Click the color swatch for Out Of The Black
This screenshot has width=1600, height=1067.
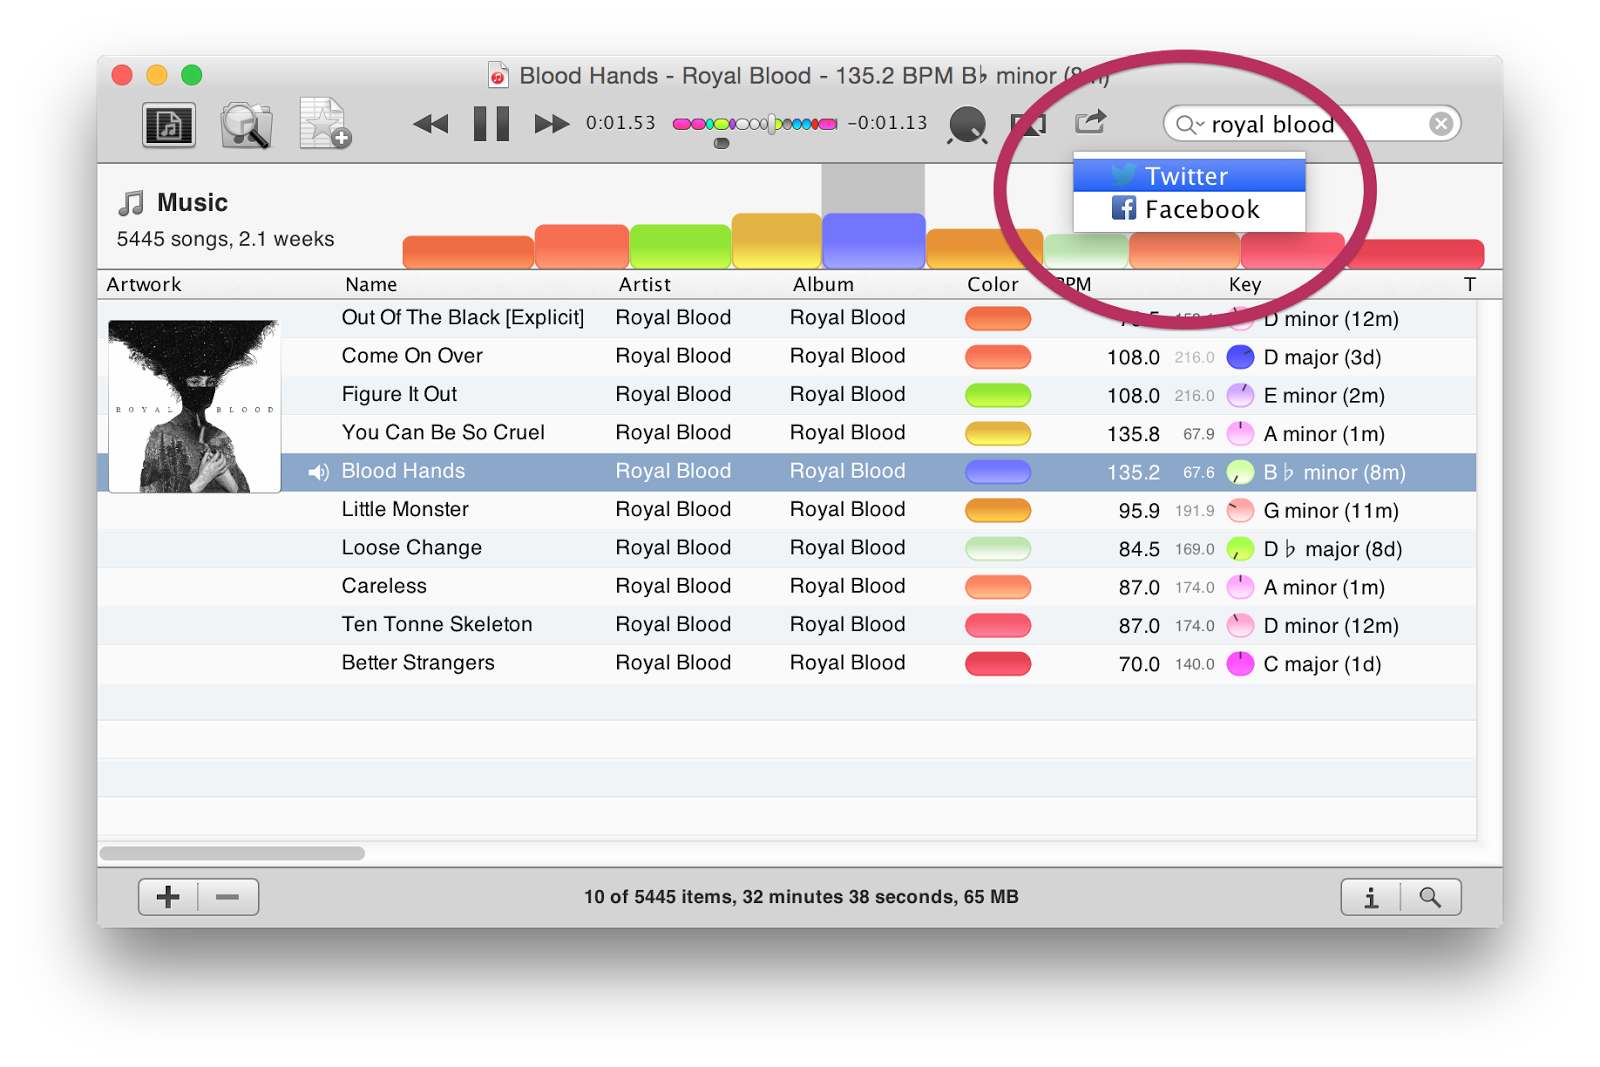point(998,319)
